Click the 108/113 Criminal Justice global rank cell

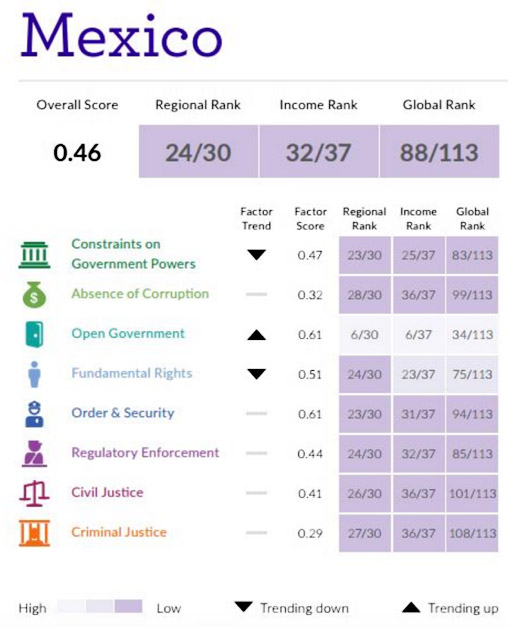(472, 533)
